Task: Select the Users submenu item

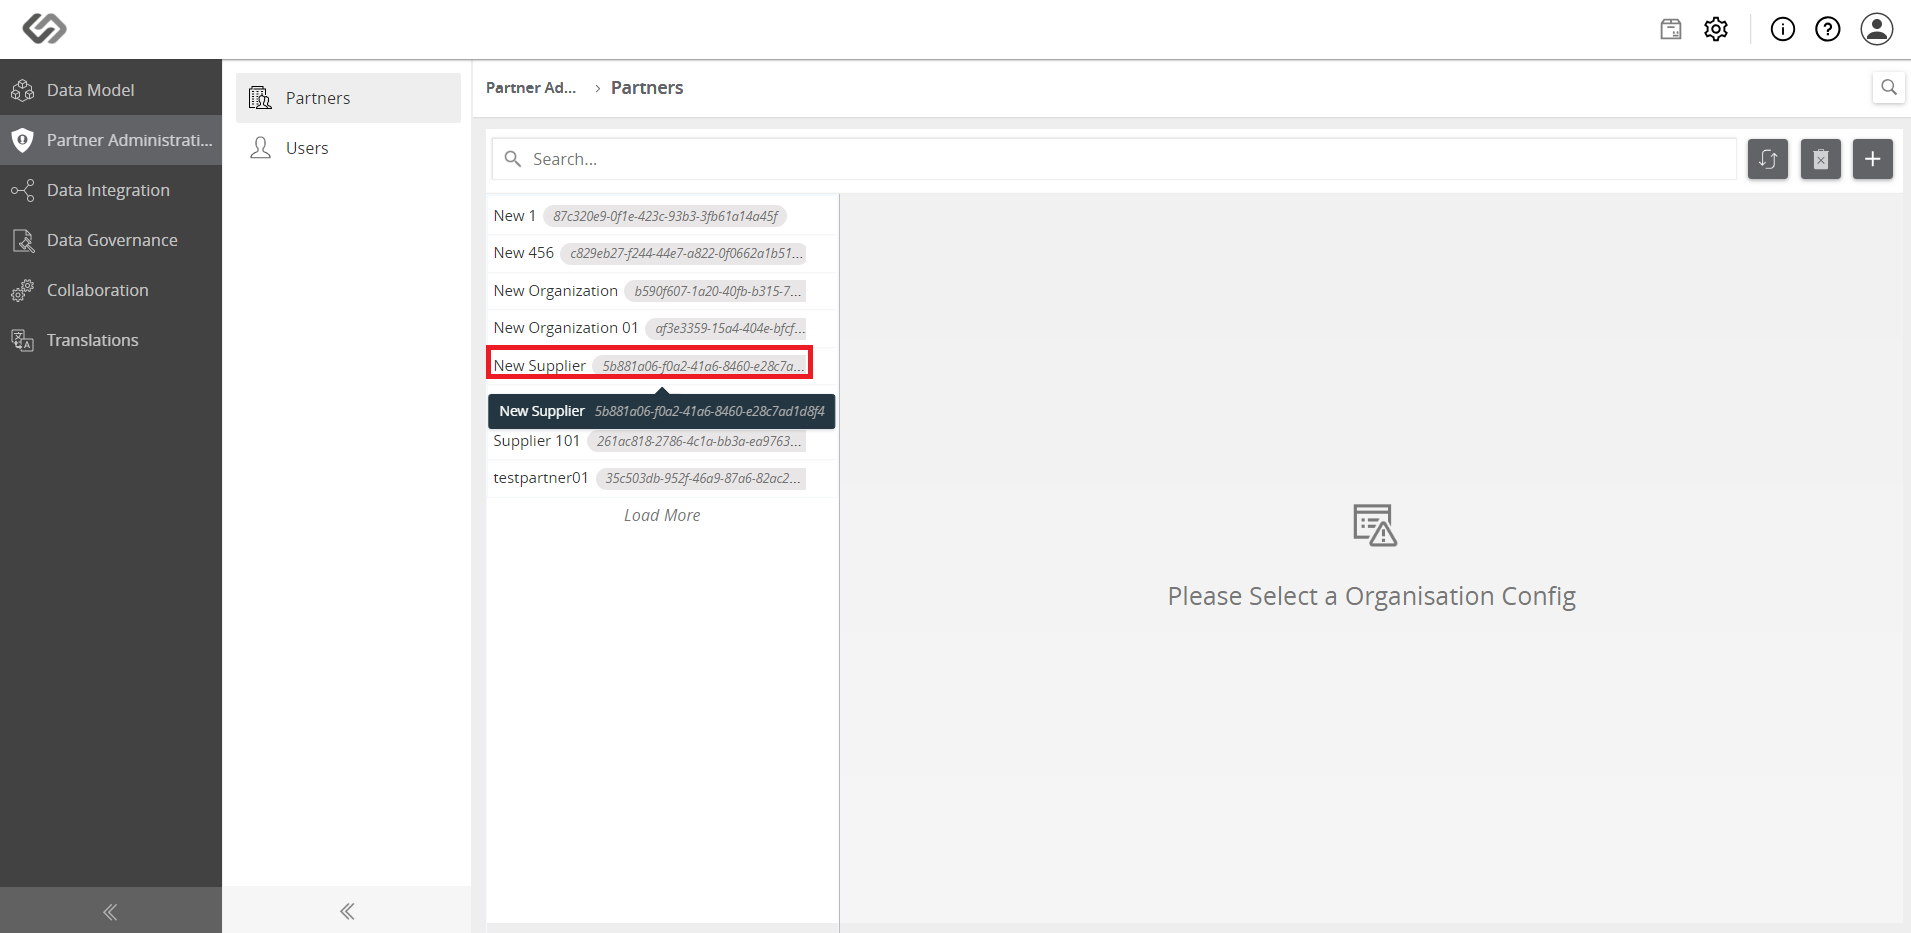Action: tap(348, 148)
